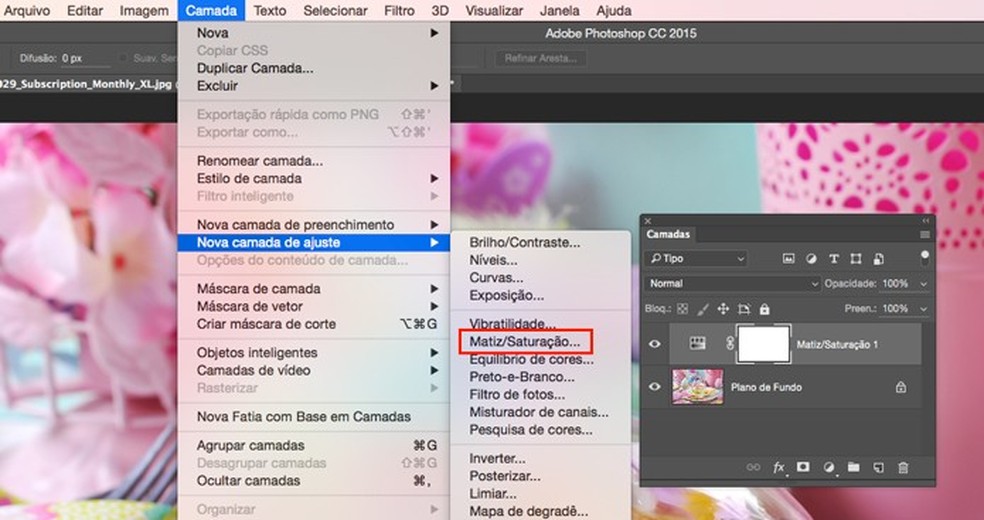This screenshot has height=520, width=984.
Task: Click the lock icon on Plano de Fundo layer
Action: coord(901,388)
